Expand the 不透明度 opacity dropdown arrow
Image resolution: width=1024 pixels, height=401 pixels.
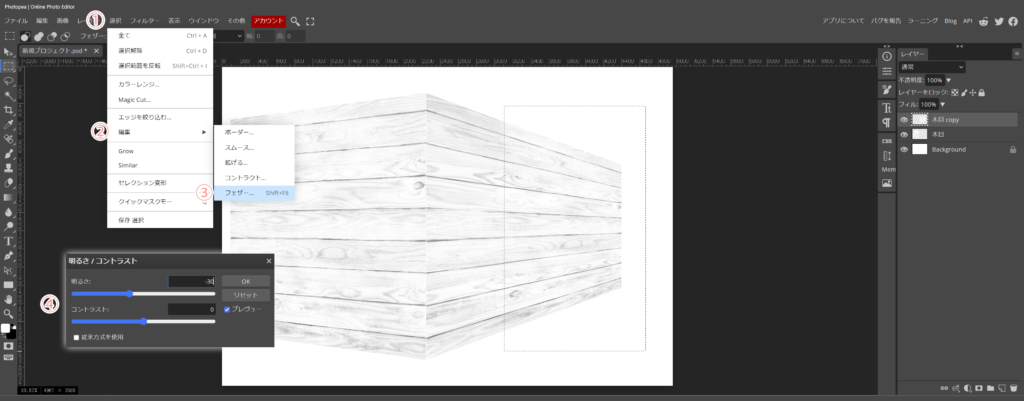(948, 79)
